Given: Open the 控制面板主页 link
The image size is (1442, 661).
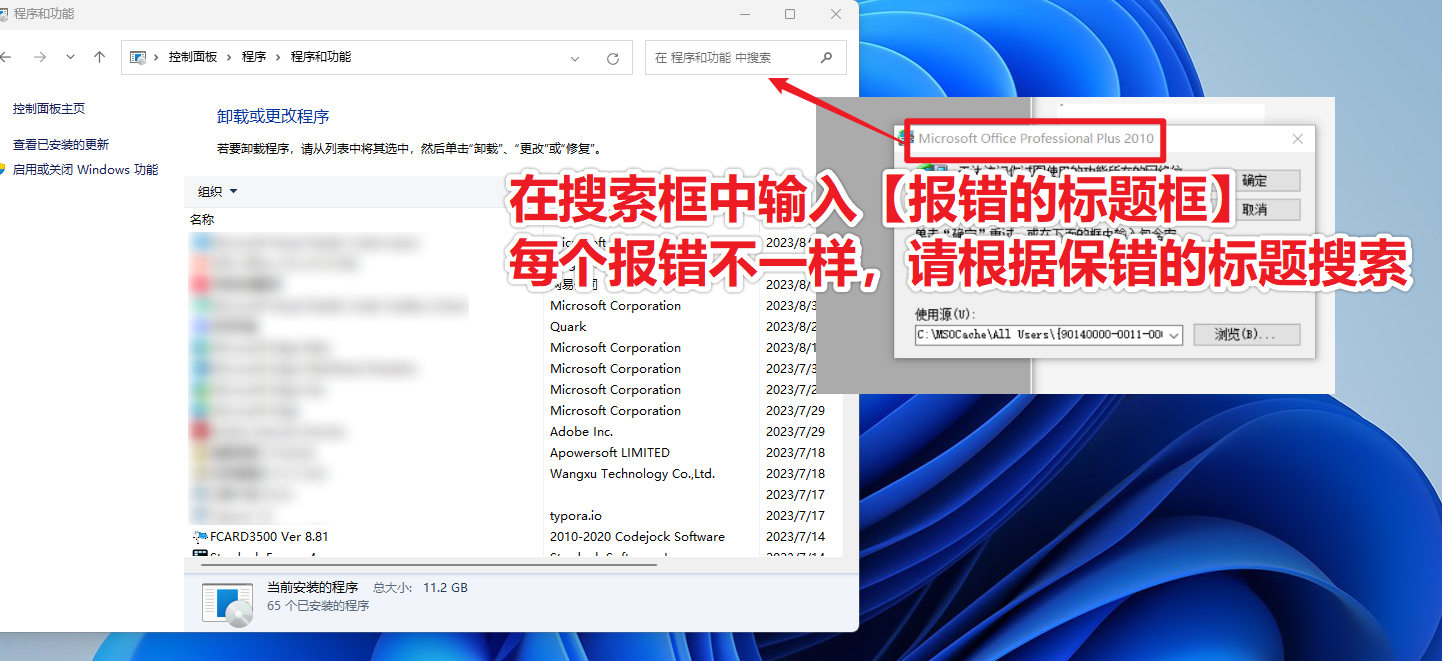Looking at the screenshot, I should 49,109.
